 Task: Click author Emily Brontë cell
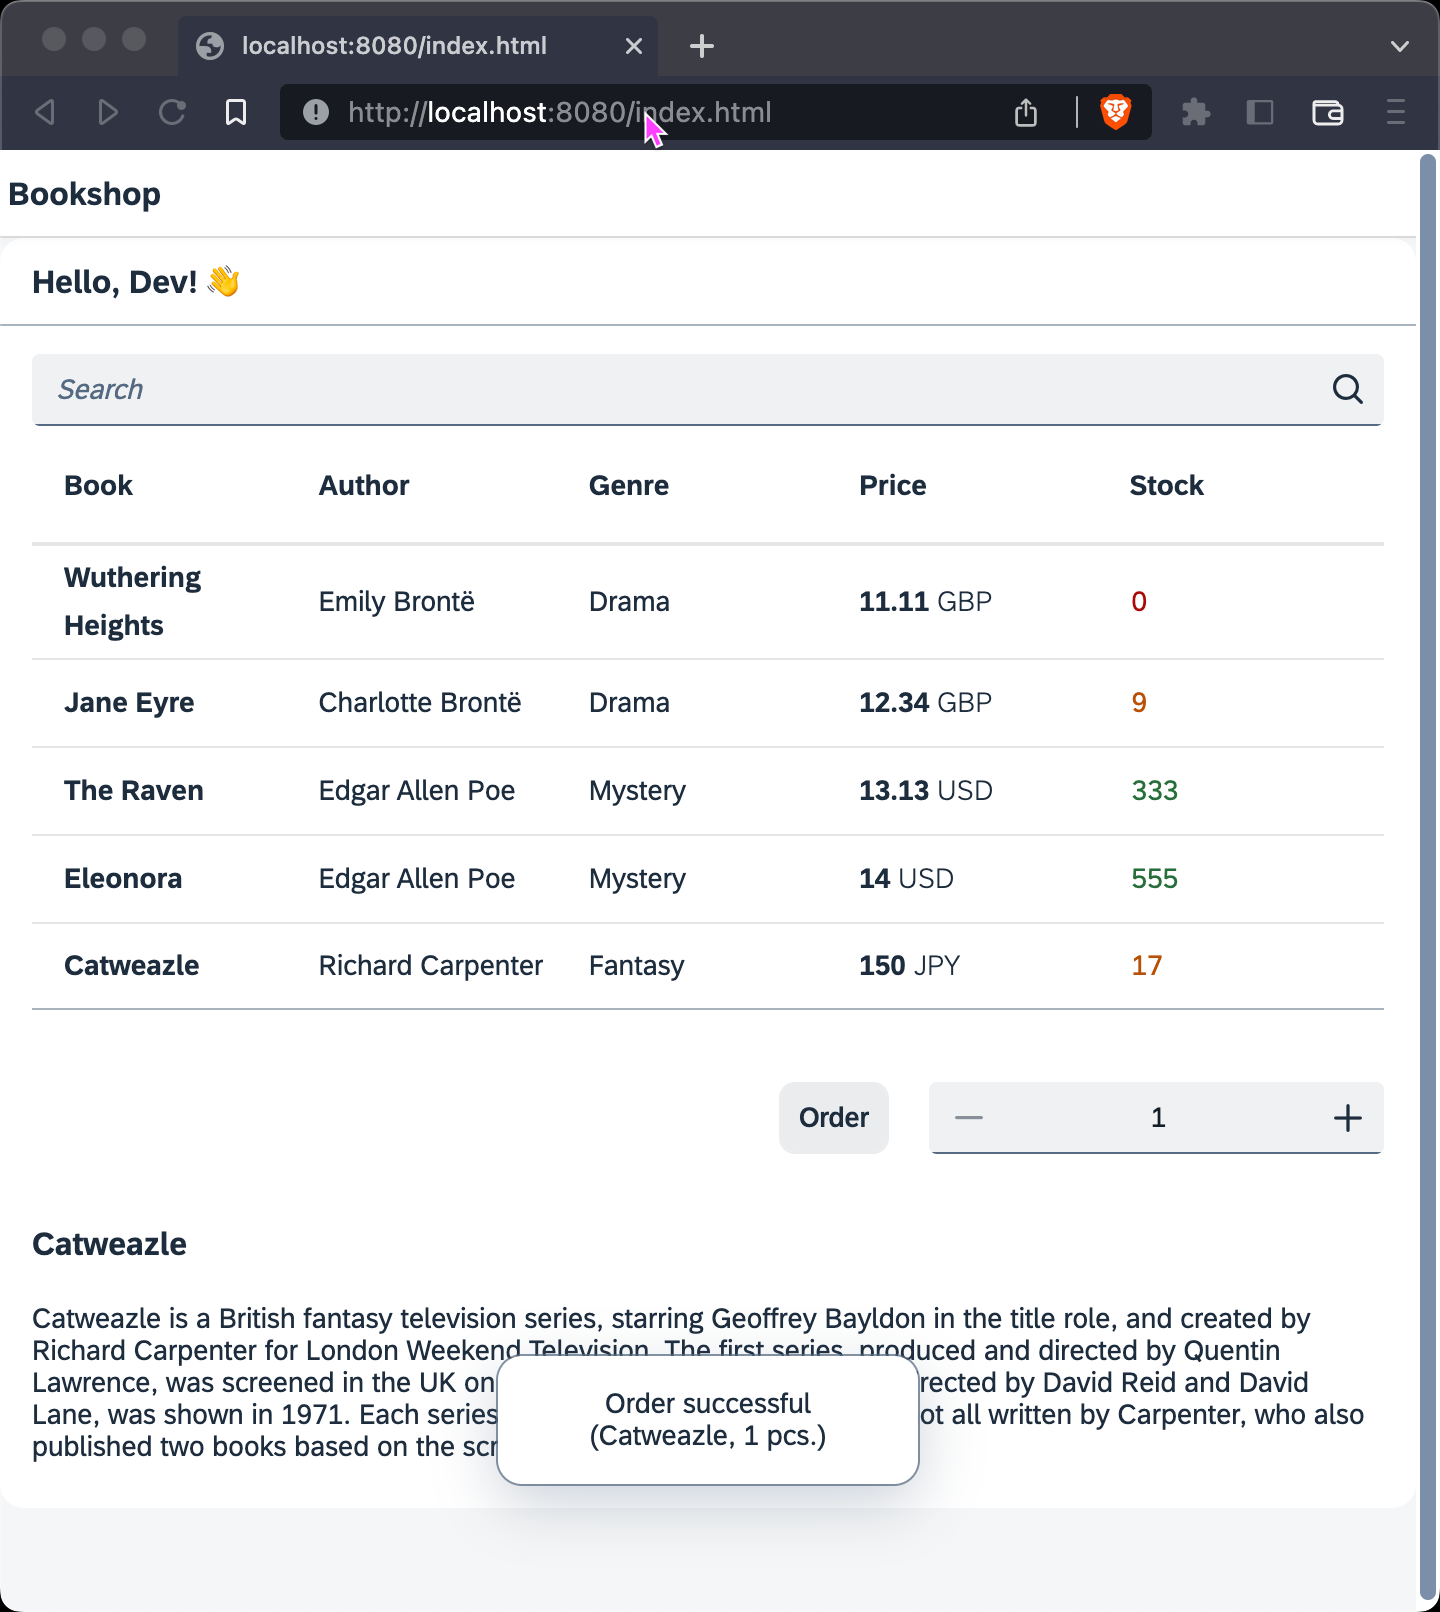pyautogui.click(x=397, y=602)
